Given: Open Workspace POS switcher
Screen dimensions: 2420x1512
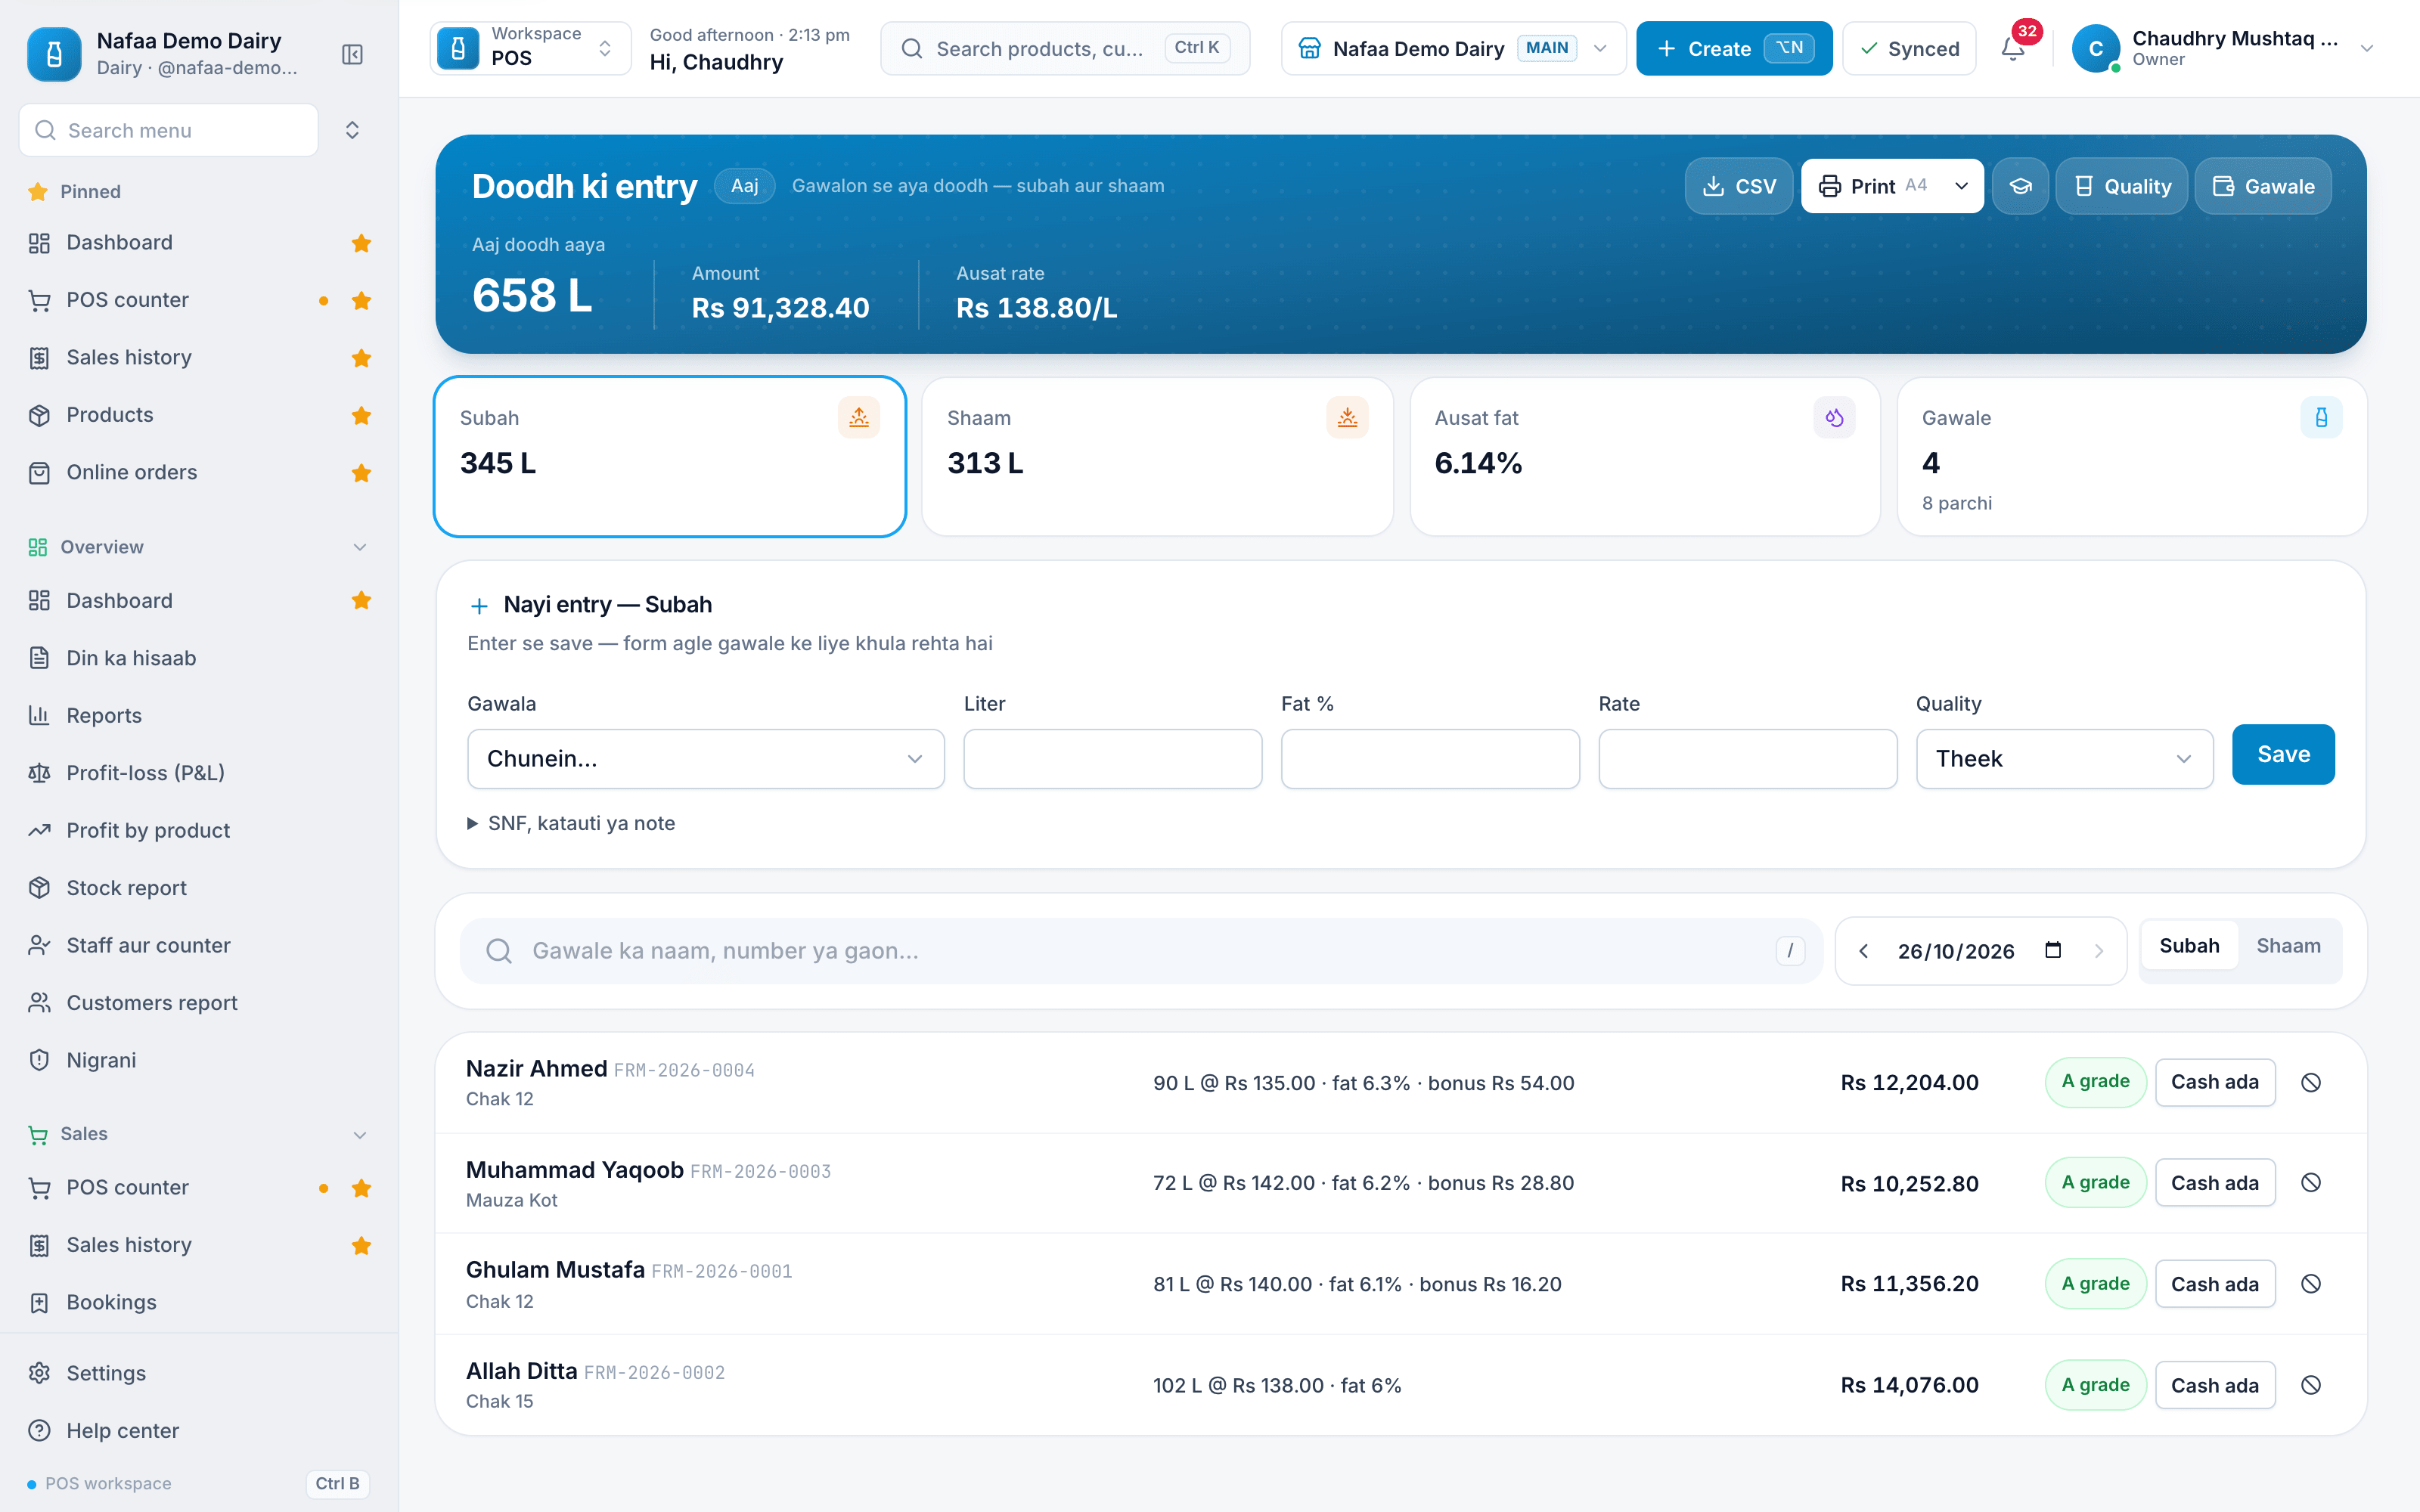Looking at the screenshot, I should pos(530,48).
